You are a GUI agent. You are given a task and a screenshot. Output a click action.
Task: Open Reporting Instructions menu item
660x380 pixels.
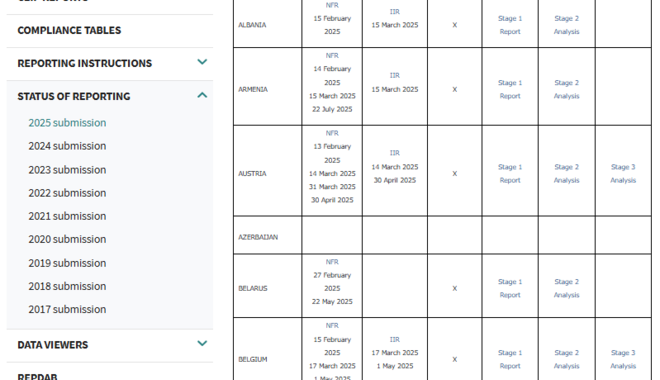(x=85, y=63)
